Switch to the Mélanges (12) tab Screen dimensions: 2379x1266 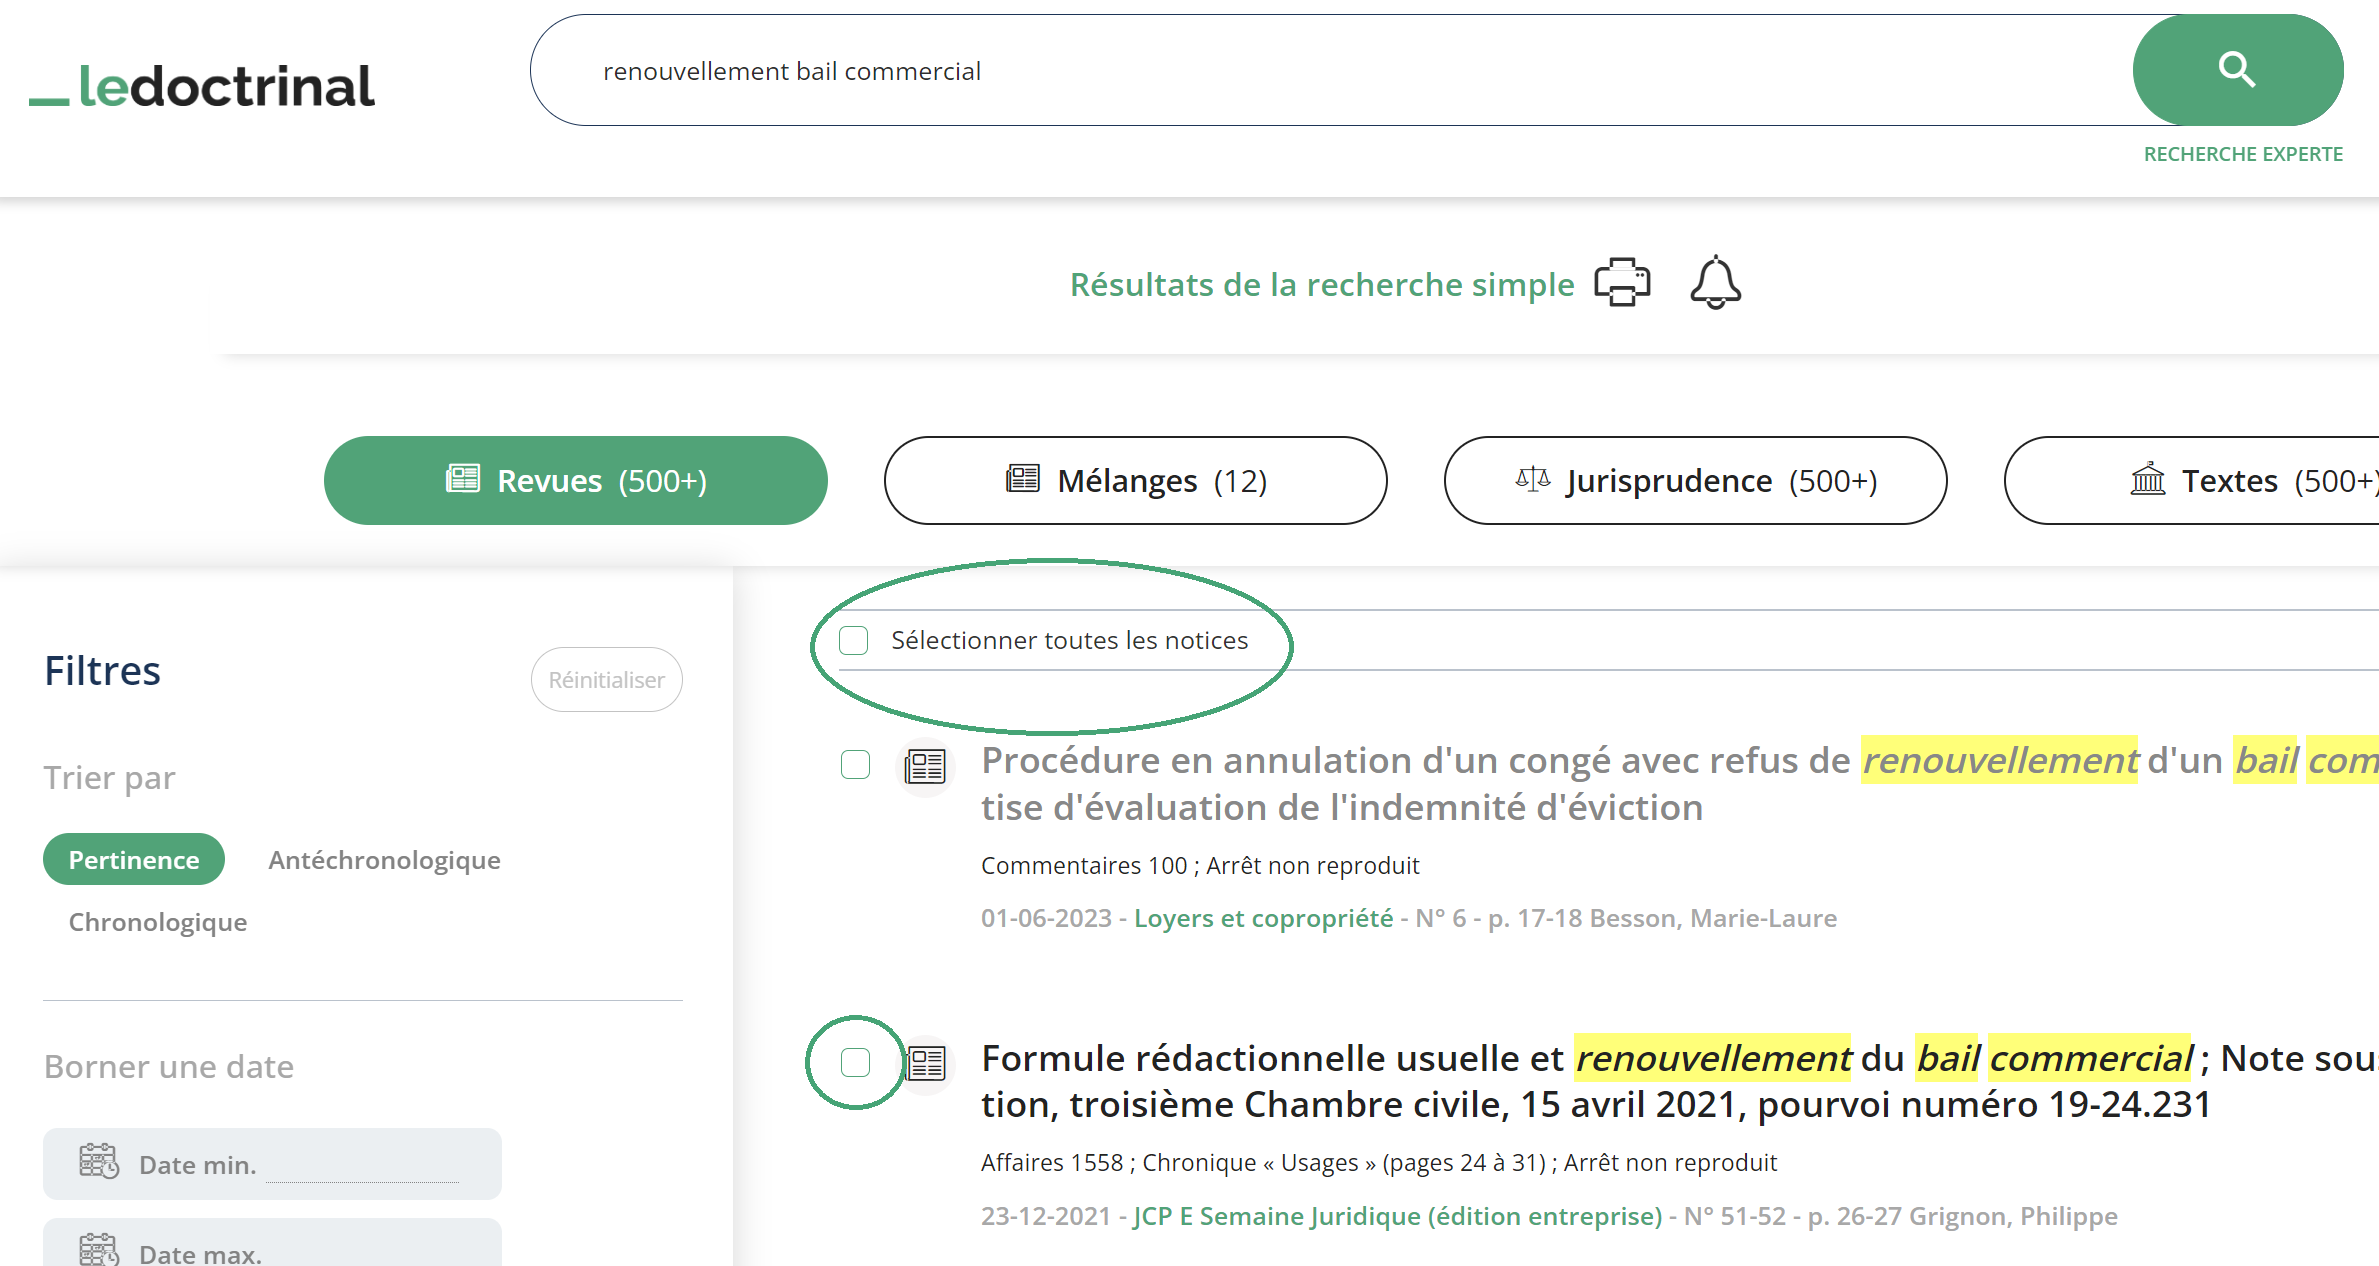(1134, 480)
